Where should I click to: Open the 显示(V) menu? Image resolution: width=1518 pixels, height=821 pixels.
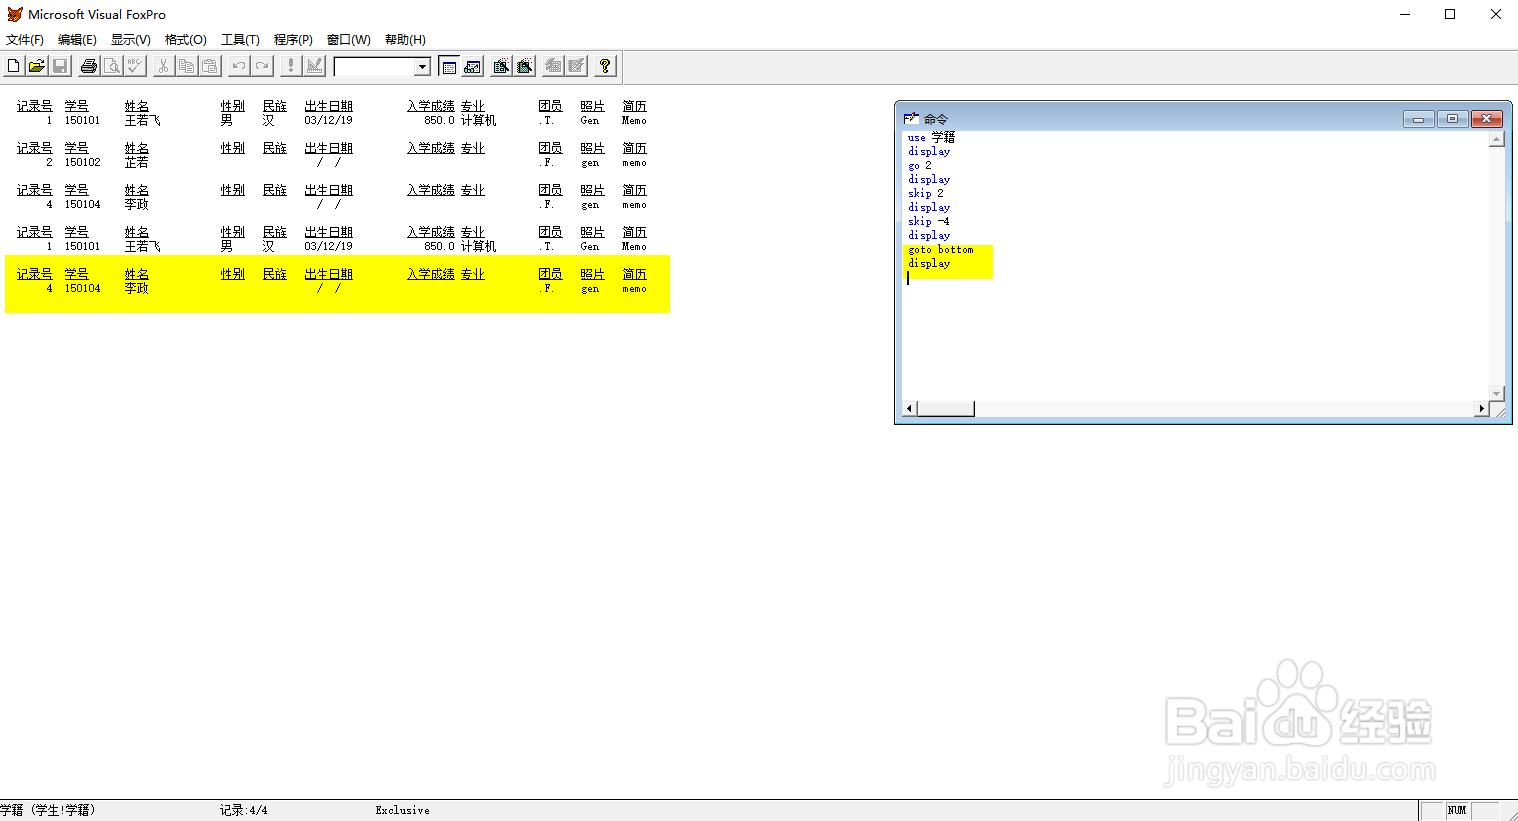click(x=130, y=40)
